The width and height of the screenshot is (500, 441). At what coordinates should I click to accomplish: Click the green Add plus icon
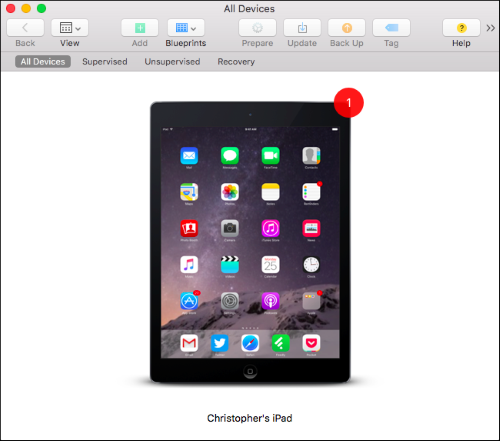click(x=140, y=28)
